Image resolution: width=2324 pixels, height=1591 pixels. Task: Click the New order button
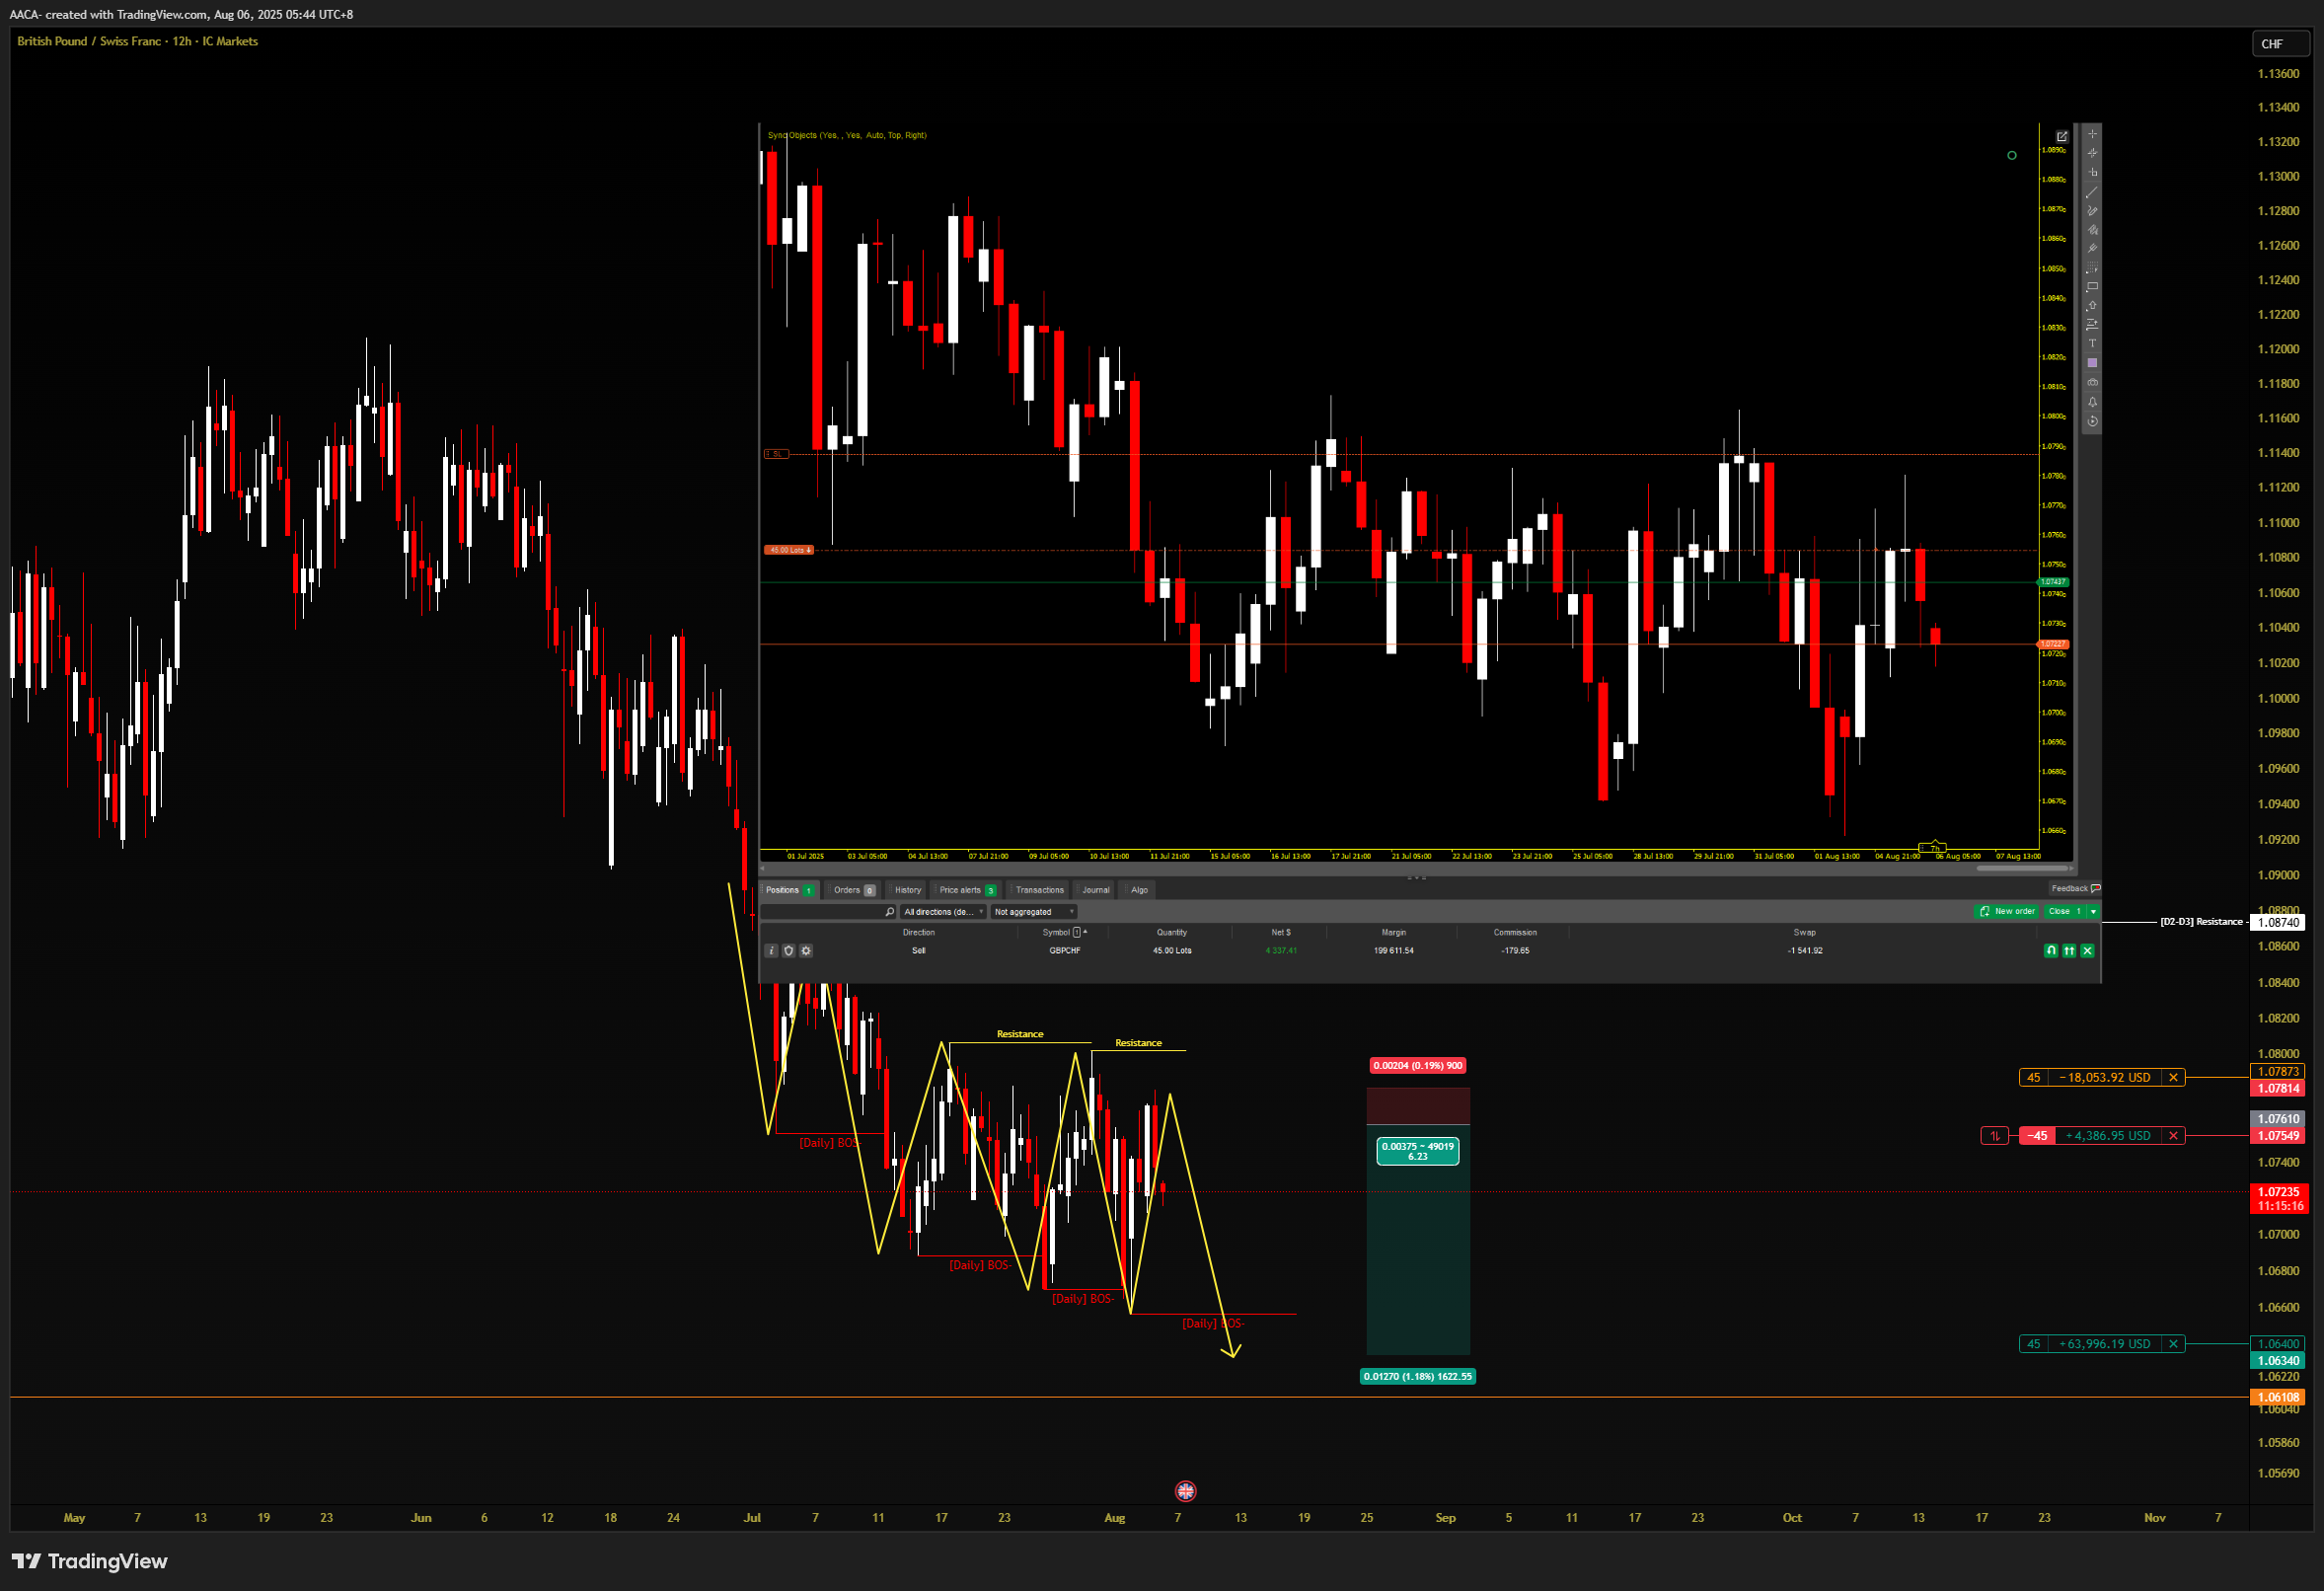click(x=2007, y=912)
